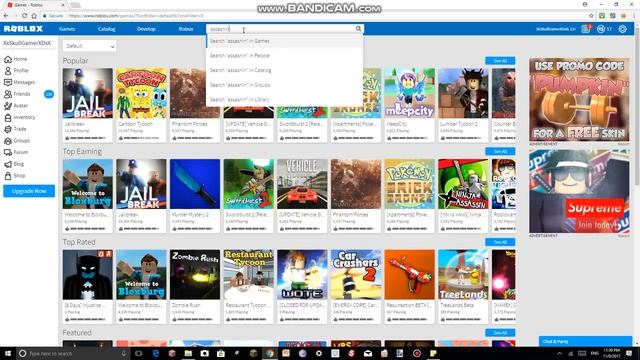Open Games in the top navigation

(x=67, y=29)
